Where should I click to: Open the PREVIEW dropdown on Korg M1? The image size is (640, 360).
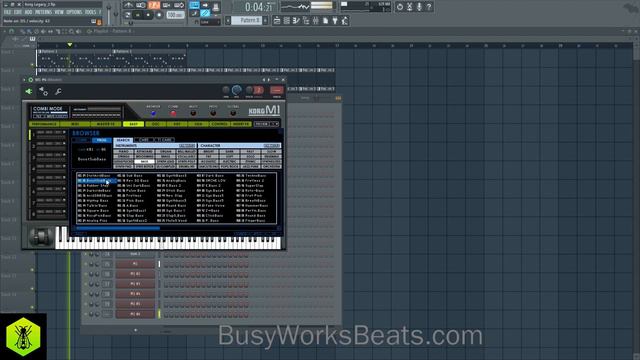coord(266,124)
